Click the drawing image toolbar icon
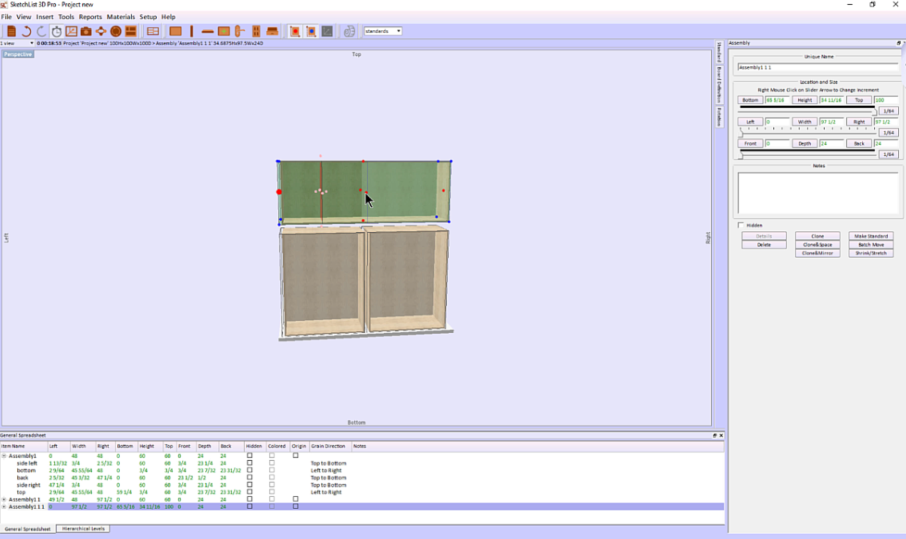This screenshot has width=906, height=539. (x=71, y=31)
